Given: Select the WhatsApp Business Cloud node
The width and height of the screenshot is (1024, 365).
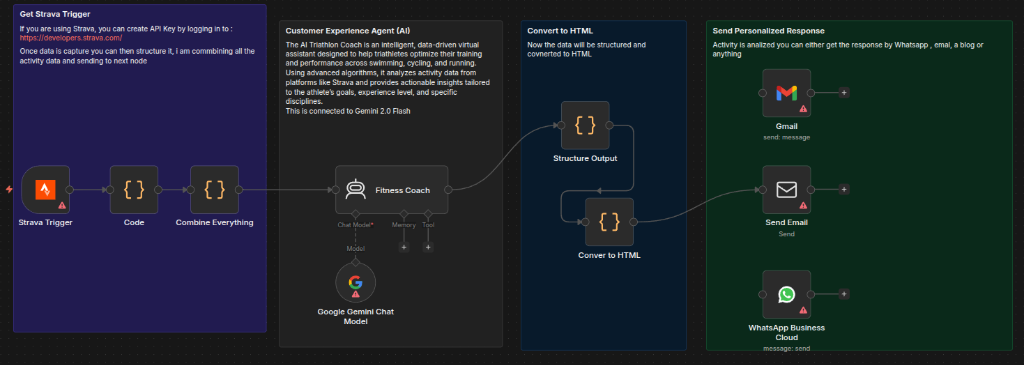Looking at the screenshot, I should click(786, 294).
